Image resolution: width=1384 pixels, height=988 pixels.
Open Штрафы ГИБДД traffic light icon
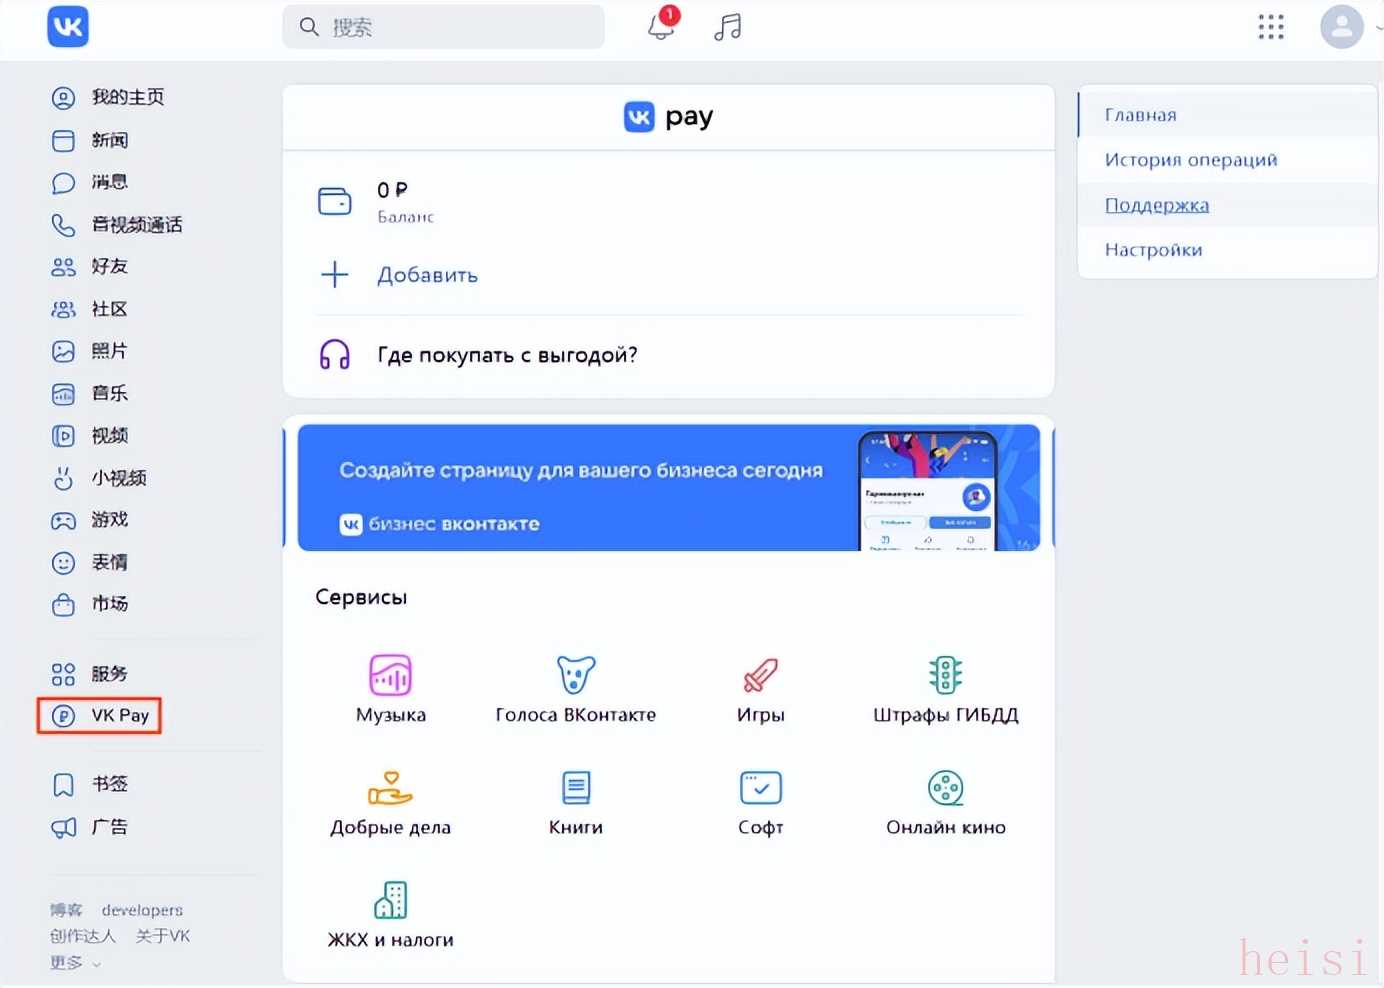click(945, 676)
